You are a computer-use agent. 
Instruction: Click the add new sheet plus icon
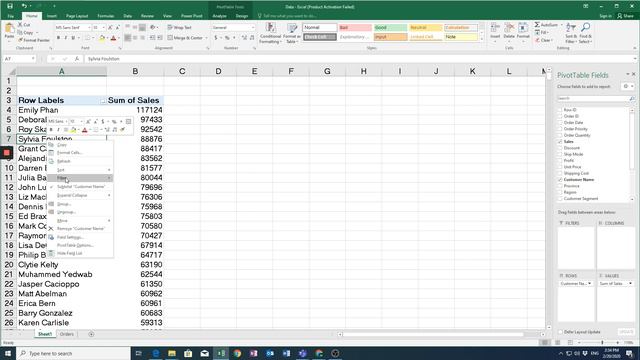tap(91, 334)
